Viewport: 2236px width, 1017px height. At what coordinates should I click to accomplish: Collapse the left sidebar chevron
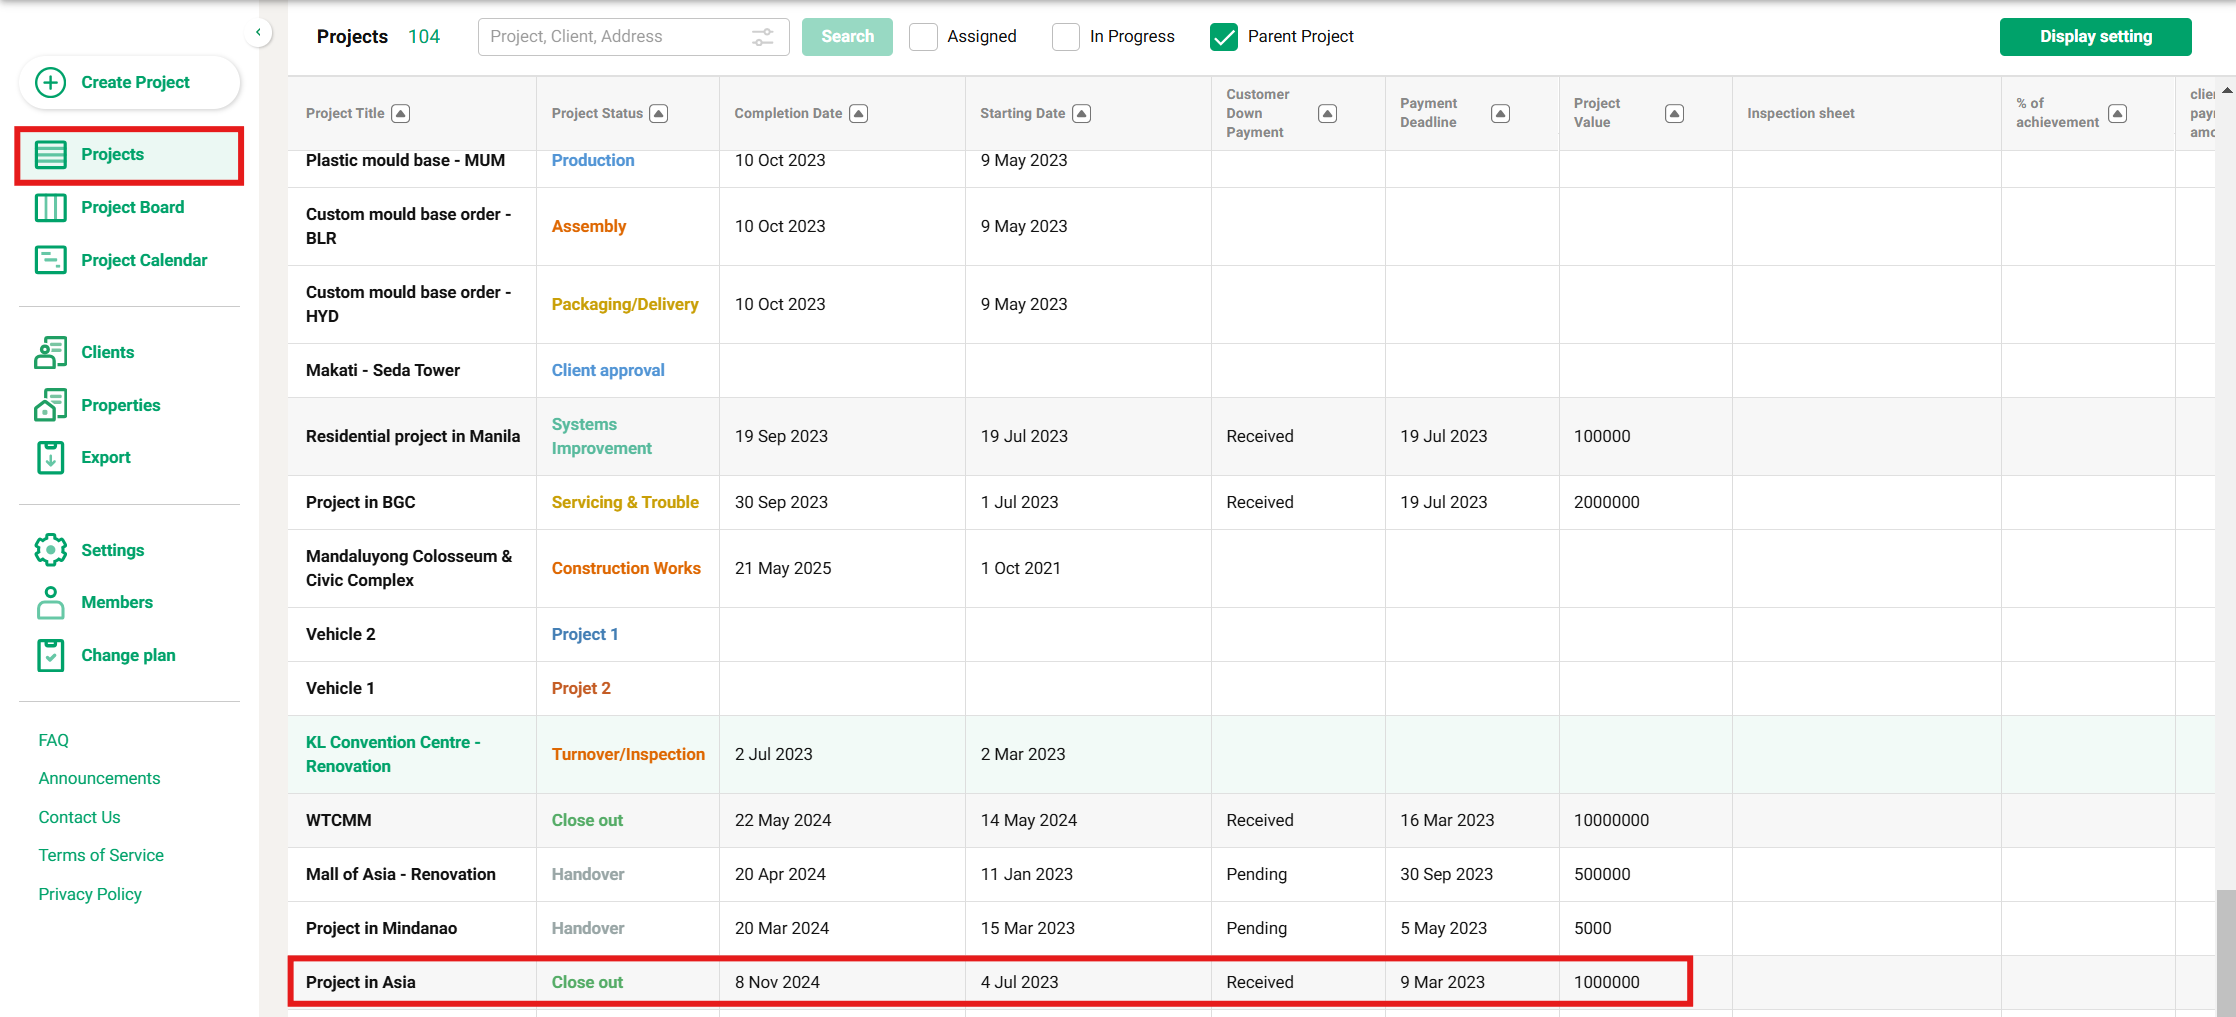(258, 33)
